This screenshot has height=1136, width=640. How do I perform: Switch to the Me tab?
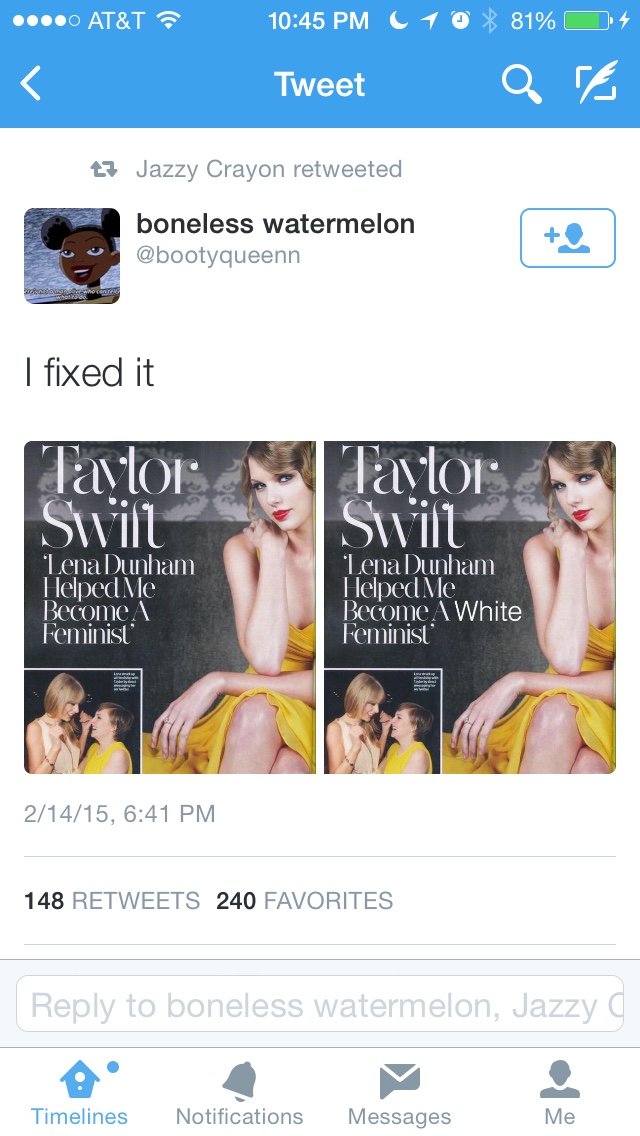(x=560, y=1093)
